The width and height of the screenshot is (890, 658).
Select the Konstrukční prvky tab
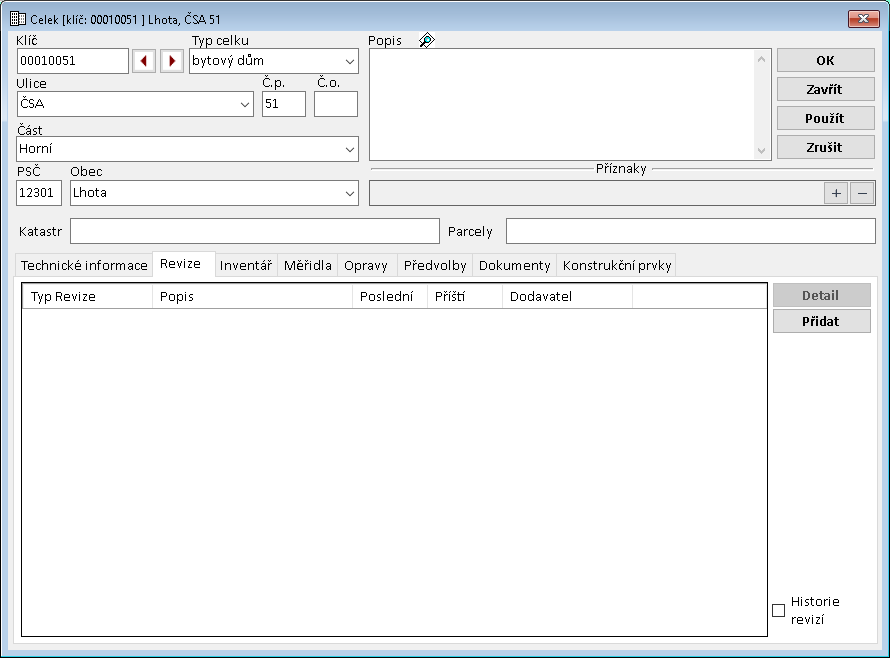pos(616,265)
